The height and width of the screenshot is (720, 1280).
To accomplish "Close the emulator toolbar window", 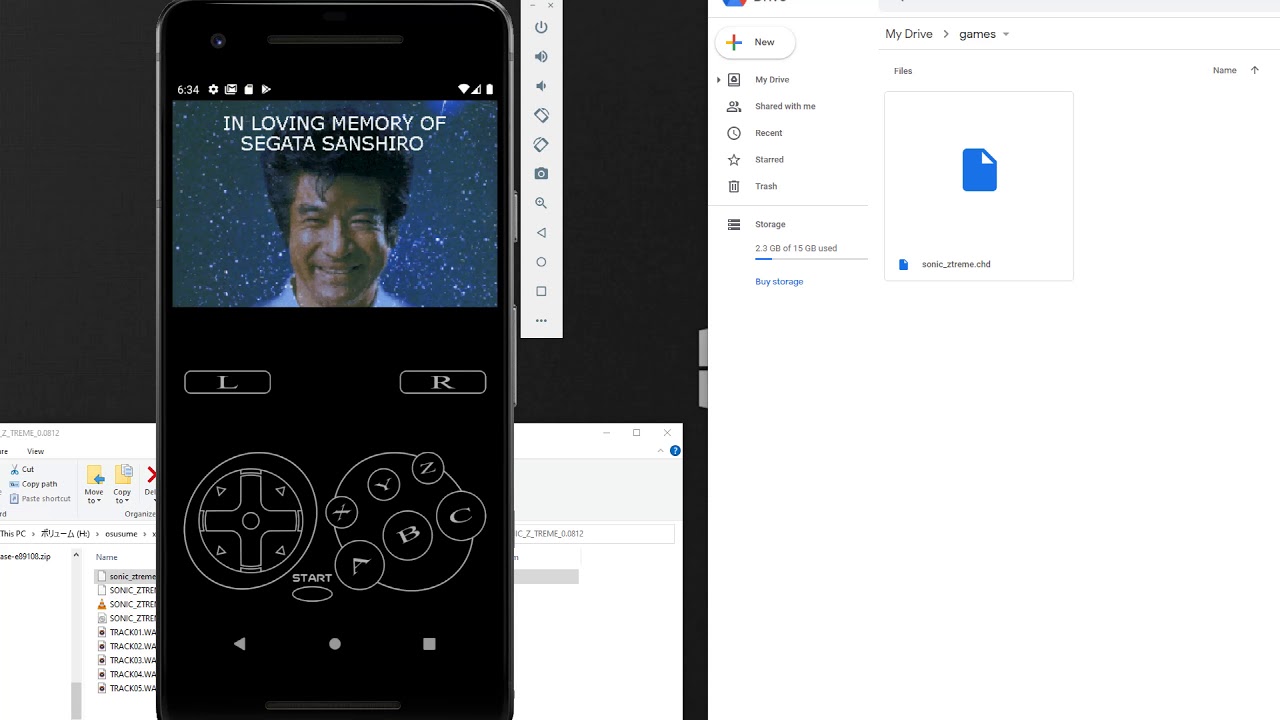I will (551, 6).
